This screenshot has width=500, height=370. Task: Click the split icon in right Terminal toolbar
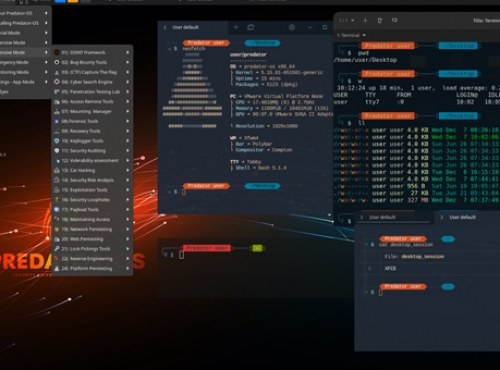point(380,21)
